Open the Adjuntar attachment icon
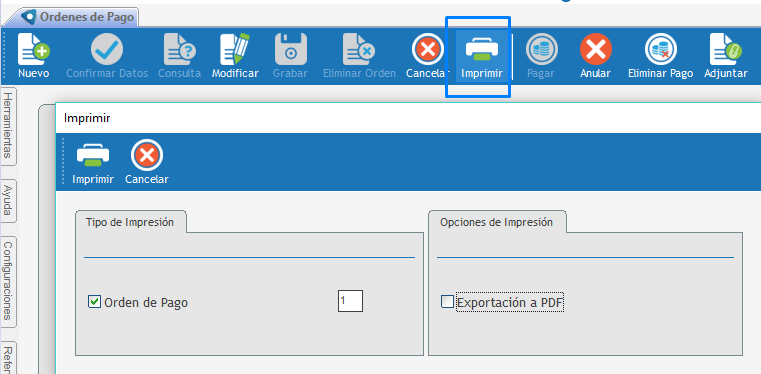This screenshot has height=374, width=761. [726, 49]
